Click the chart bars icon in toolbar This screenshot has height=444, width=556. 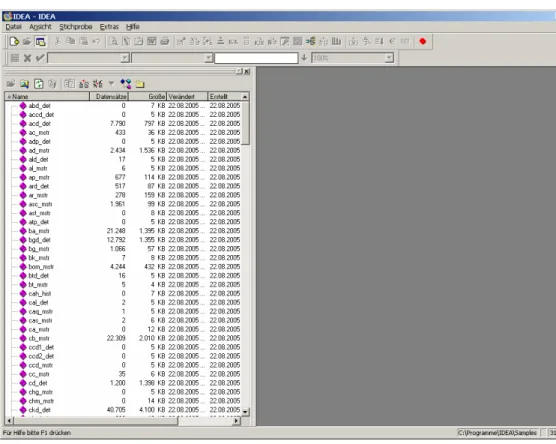[x=336, y=41]
